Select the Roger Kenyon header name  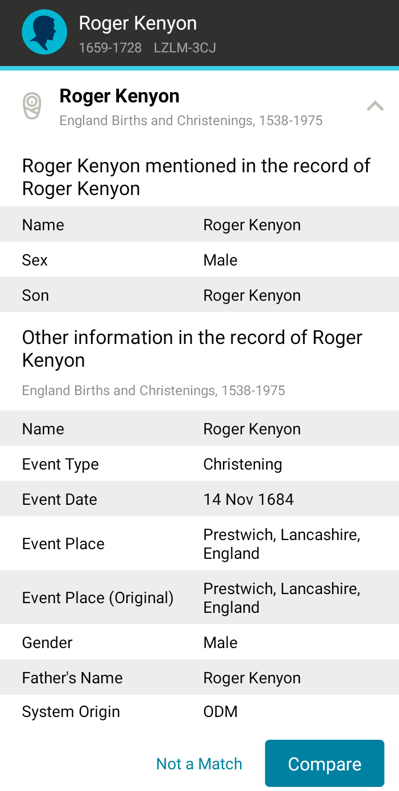click(x=138, y=23)
